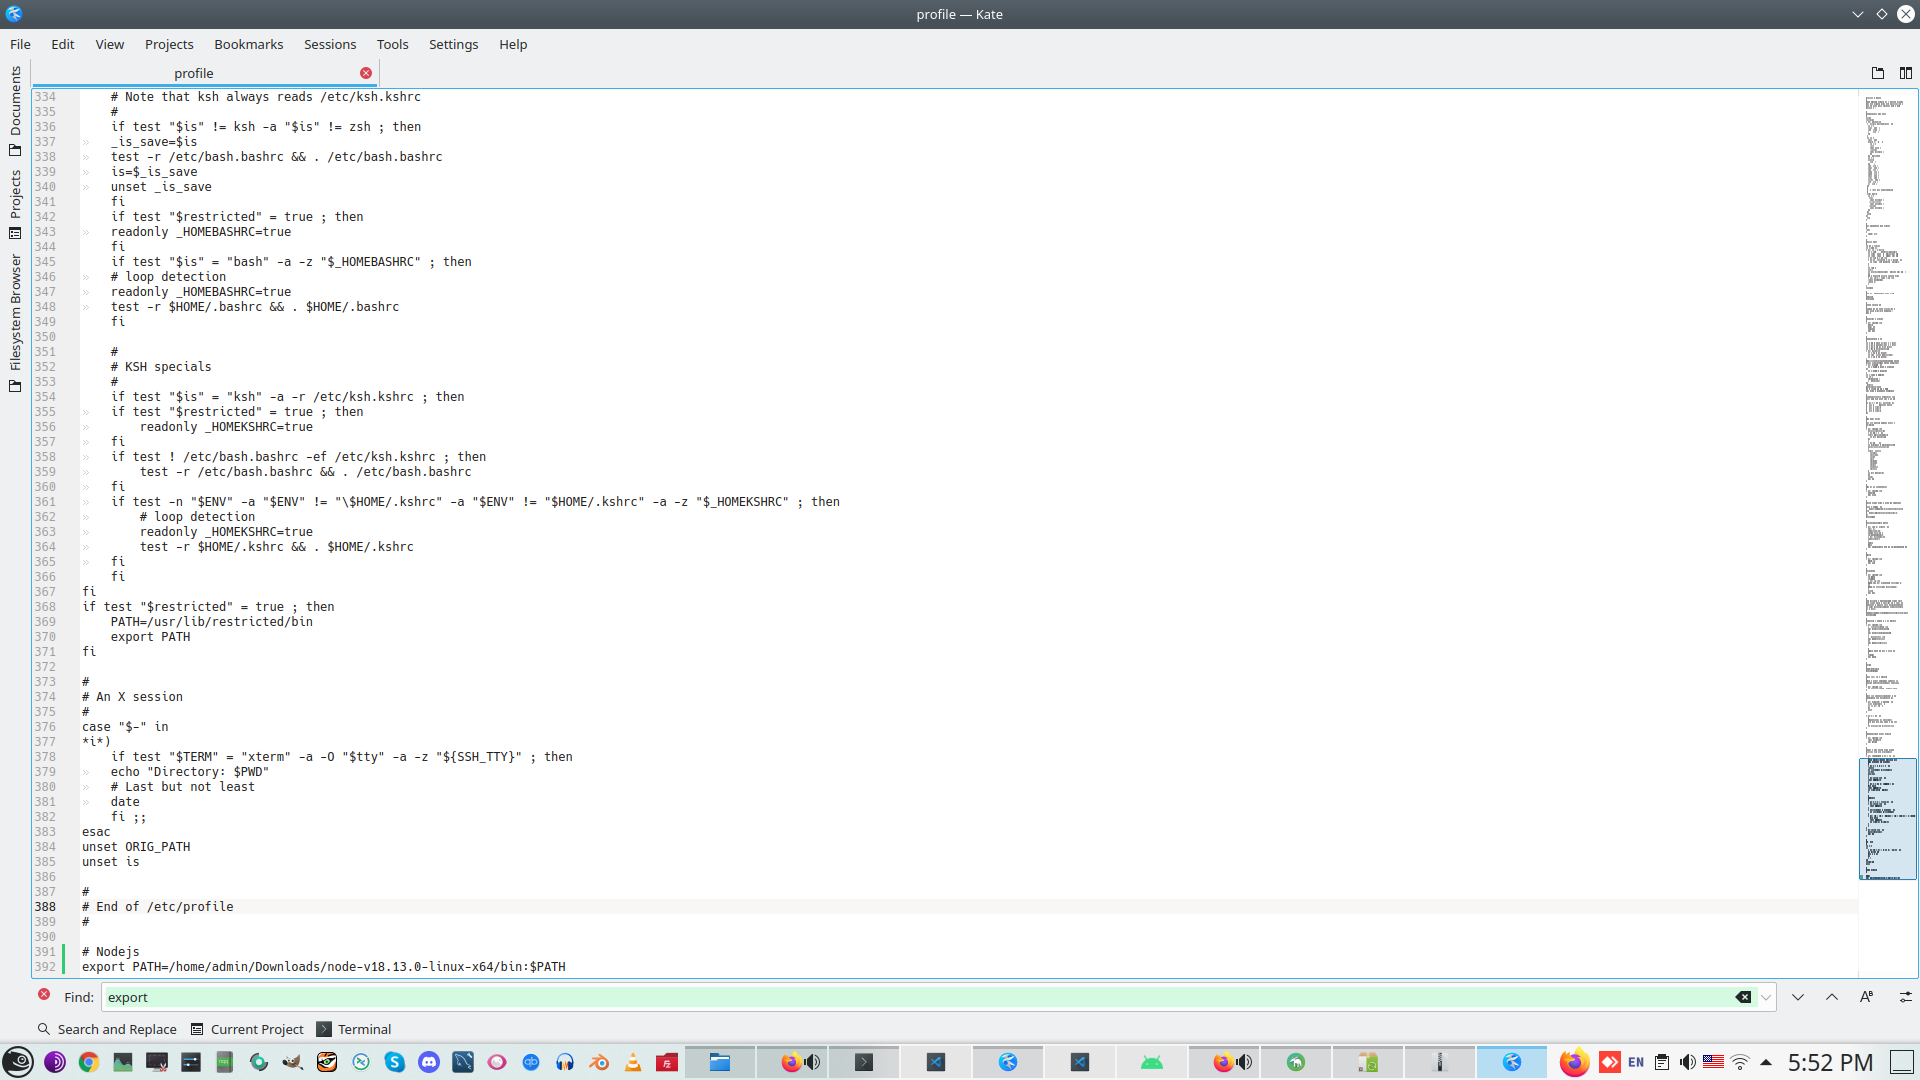Open the split view options icon
The height and width of the screenshot is (1080, 1920).
[x=1905, y=73]
